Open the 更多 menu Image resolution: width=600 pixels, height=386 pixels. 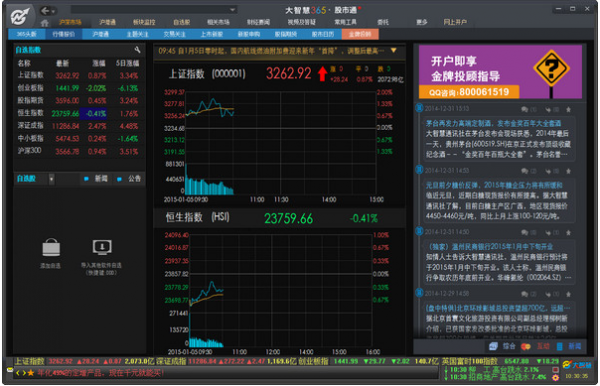coord(421,22)
